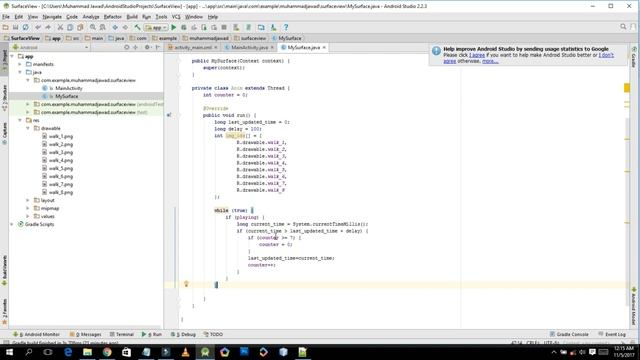Screen dimensions: 640x360
Task: Expand Gradle Scripts node
Action: (12, 224)
